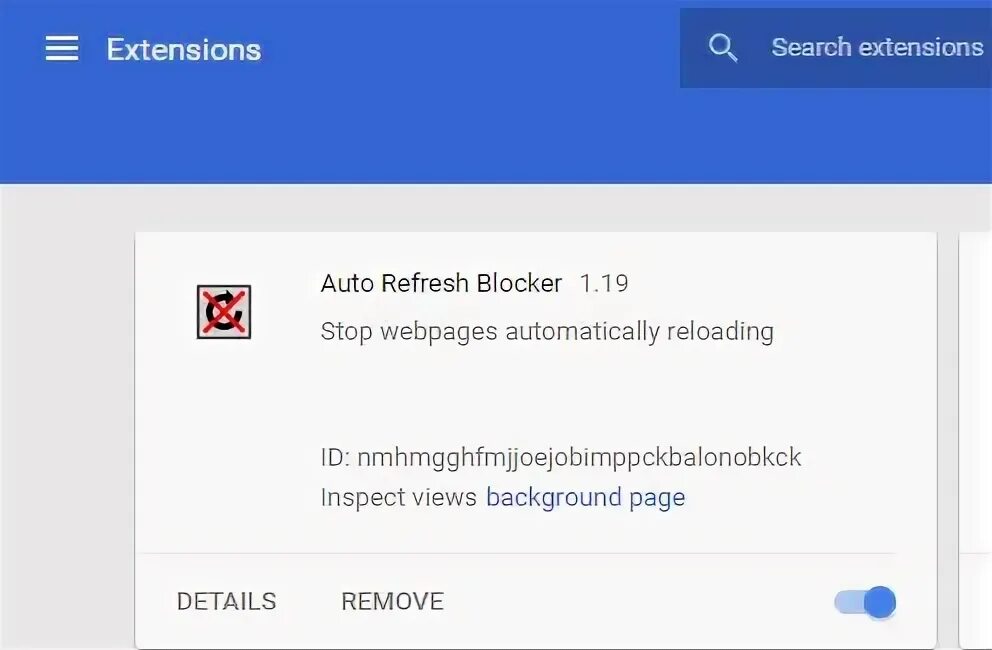Click the Stop webpages automatically reloading description

(547, 332)
